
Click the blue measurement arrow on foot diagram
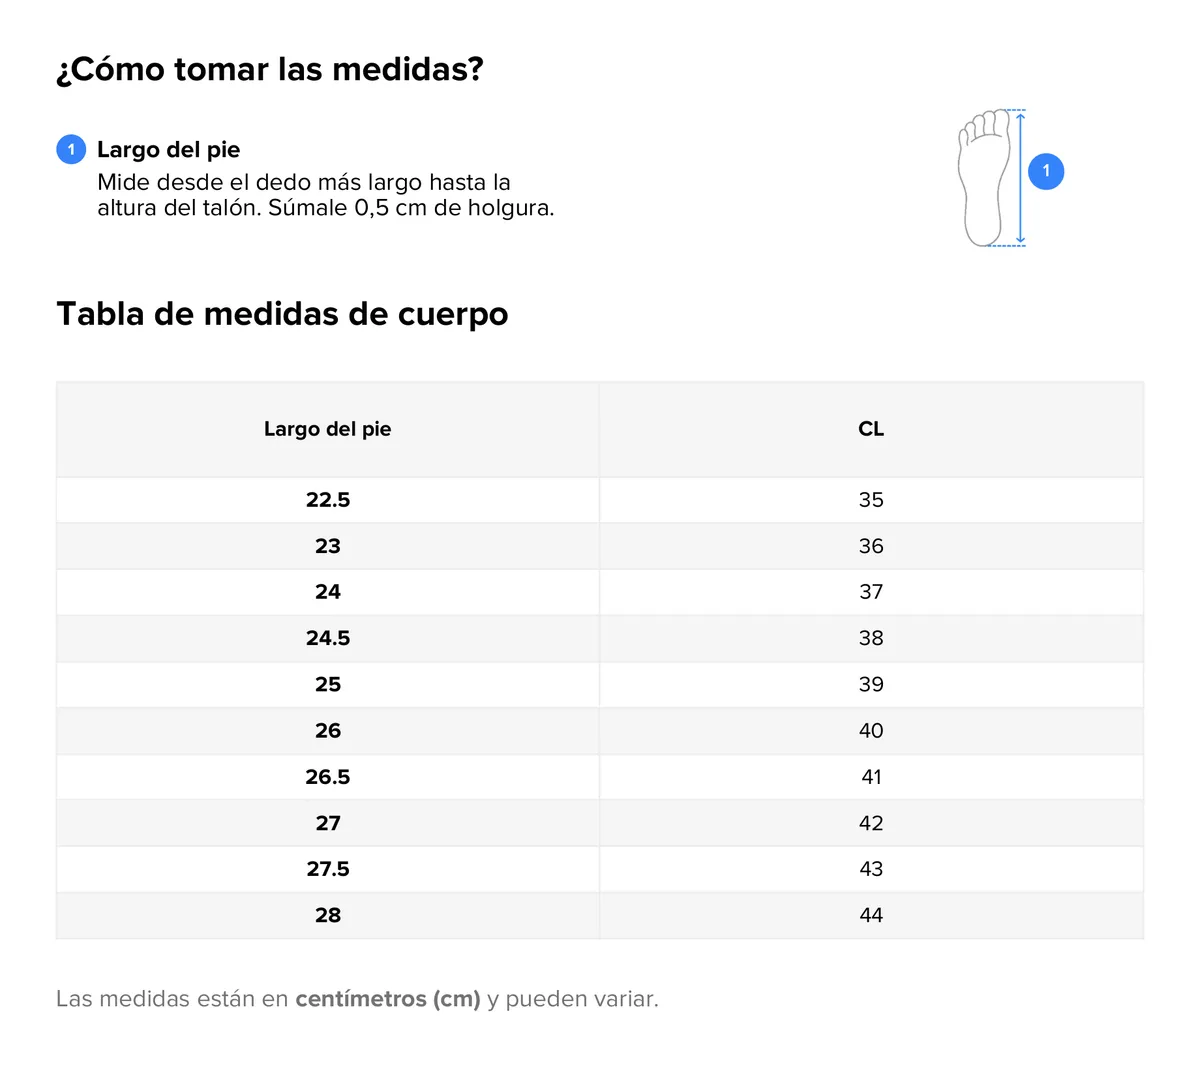1020,178
